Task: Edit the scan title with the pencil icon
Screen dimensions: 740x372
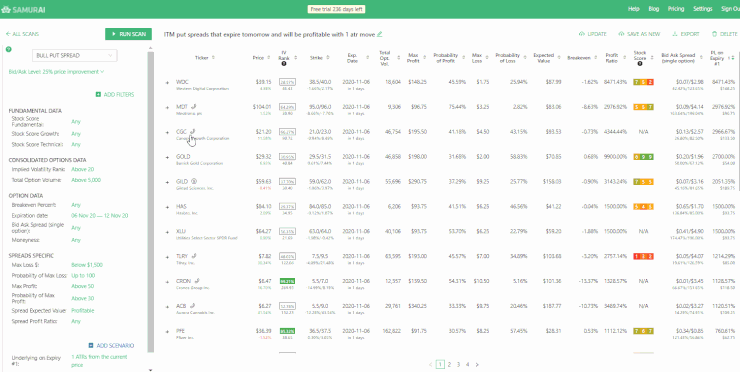Action: pyautogui.click(x=379, y=34)
